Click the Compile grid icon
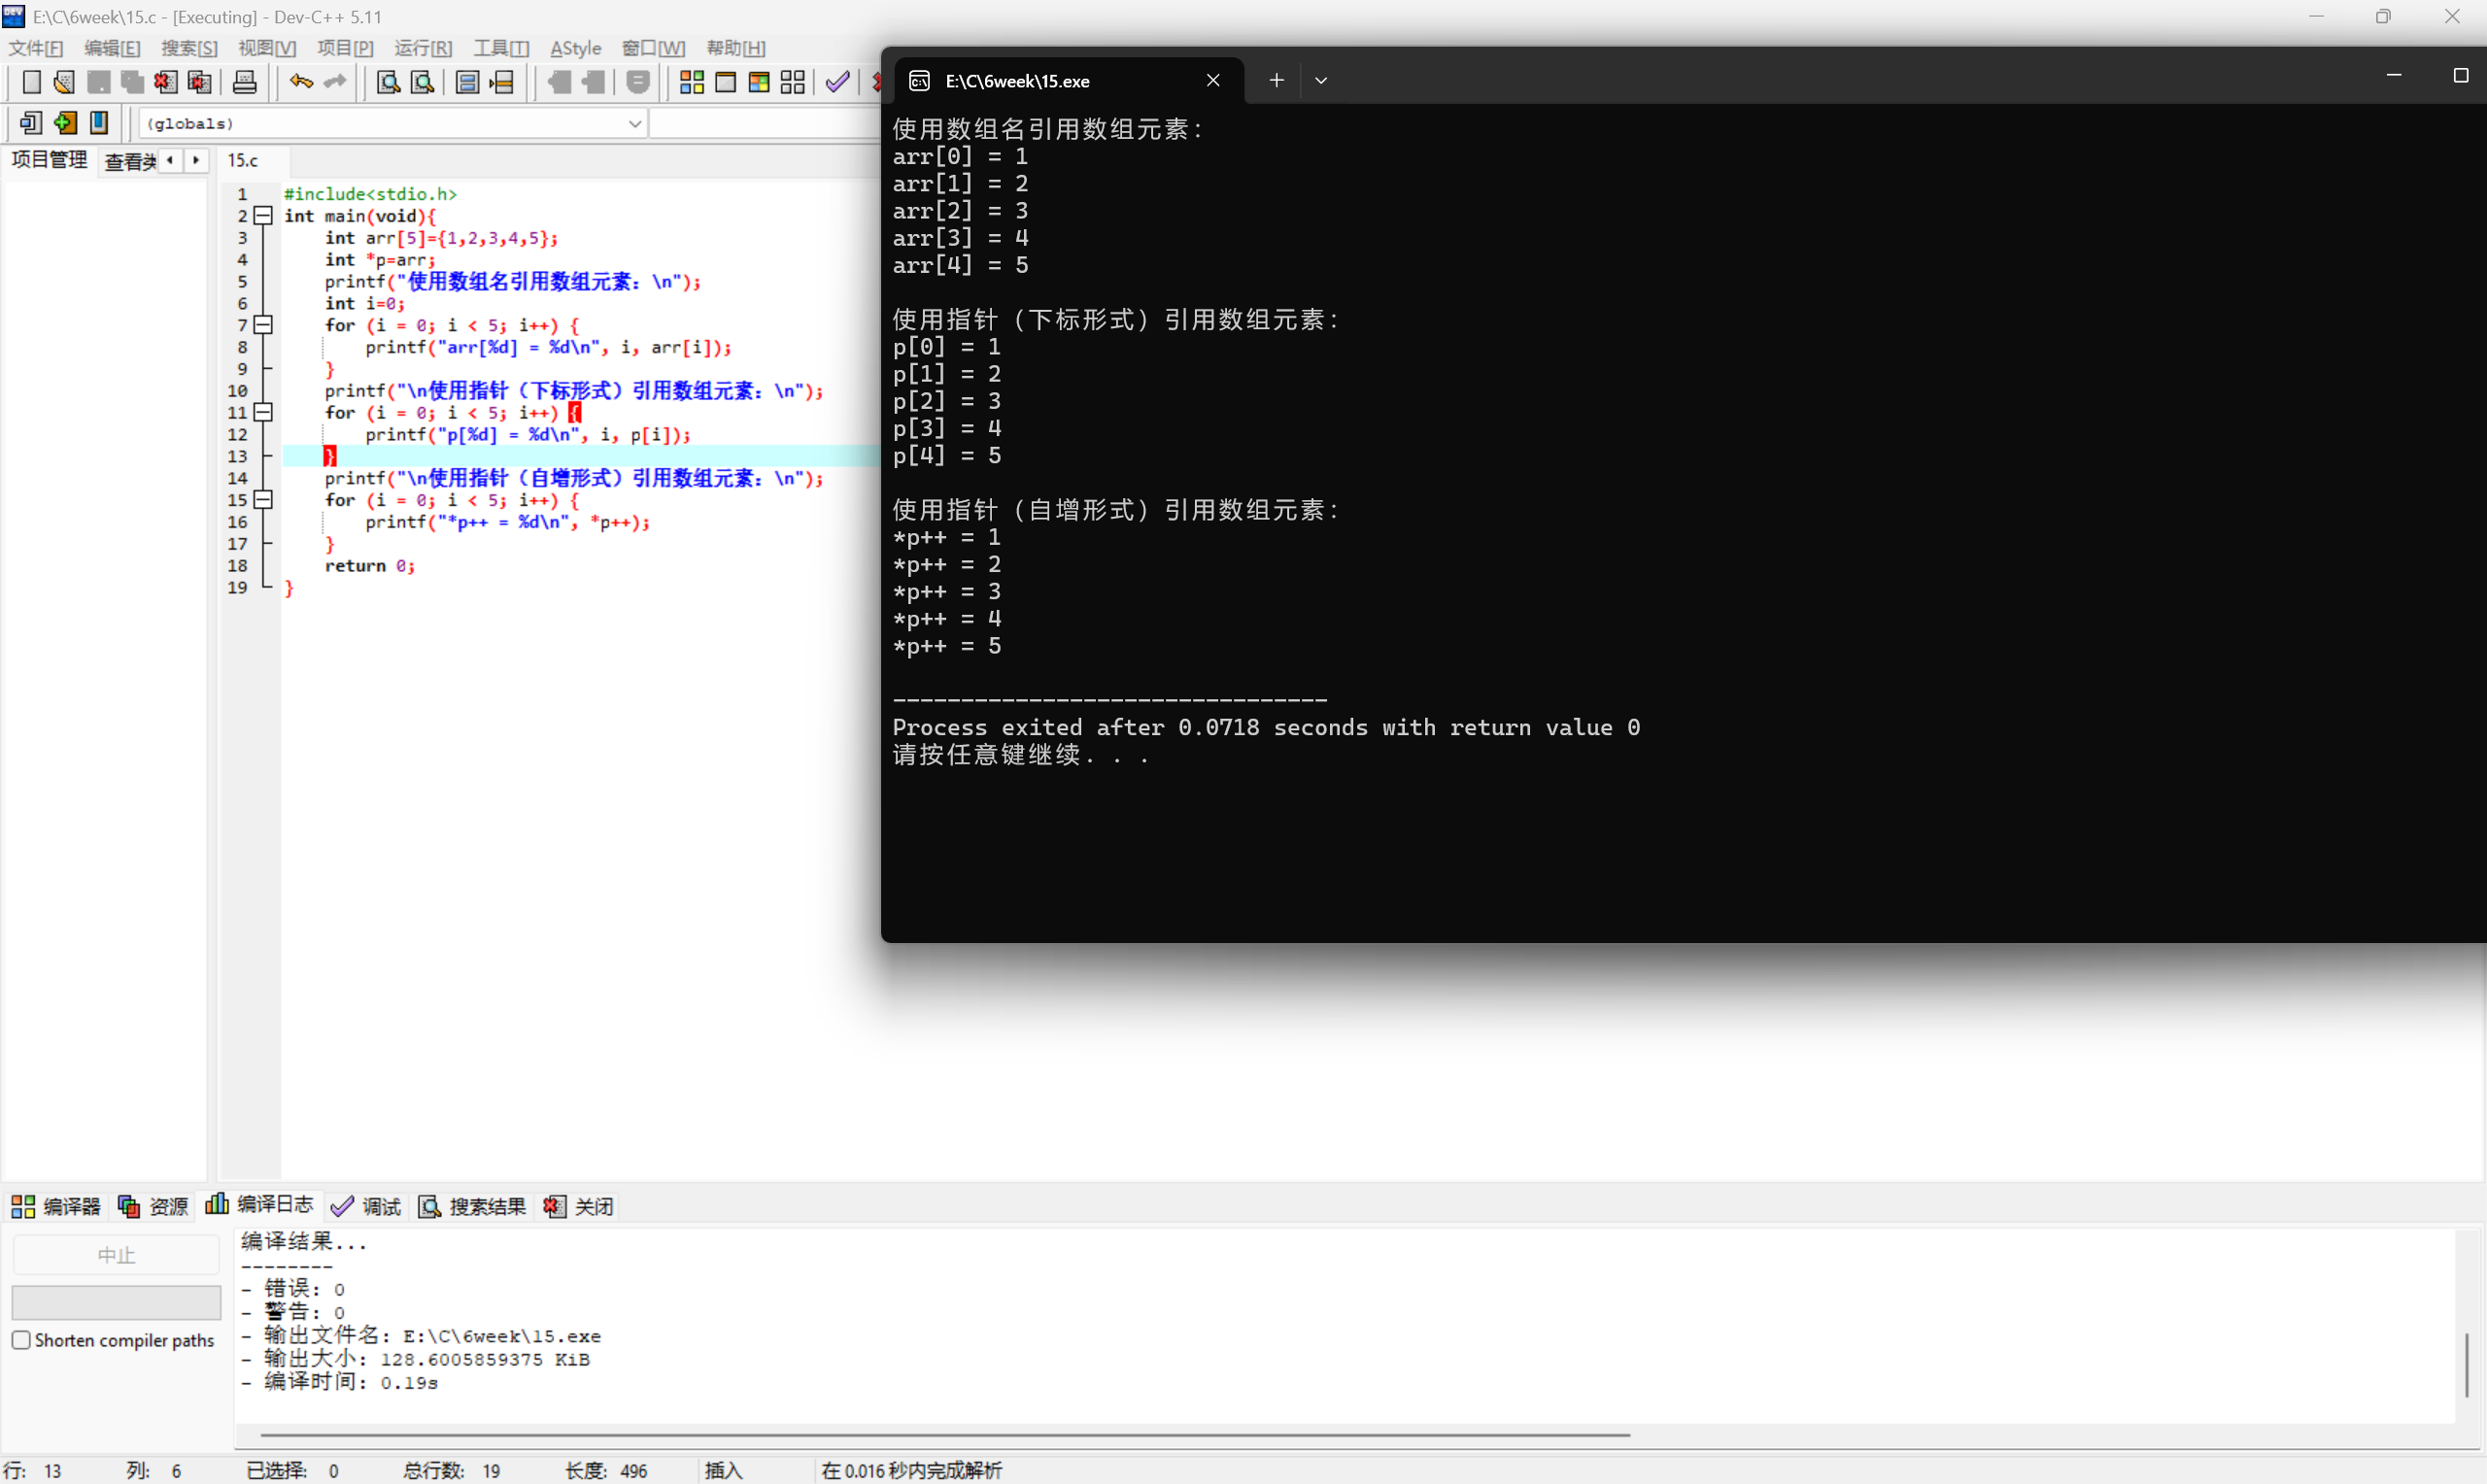2487x1484 pixels. [x=691, y=82]
